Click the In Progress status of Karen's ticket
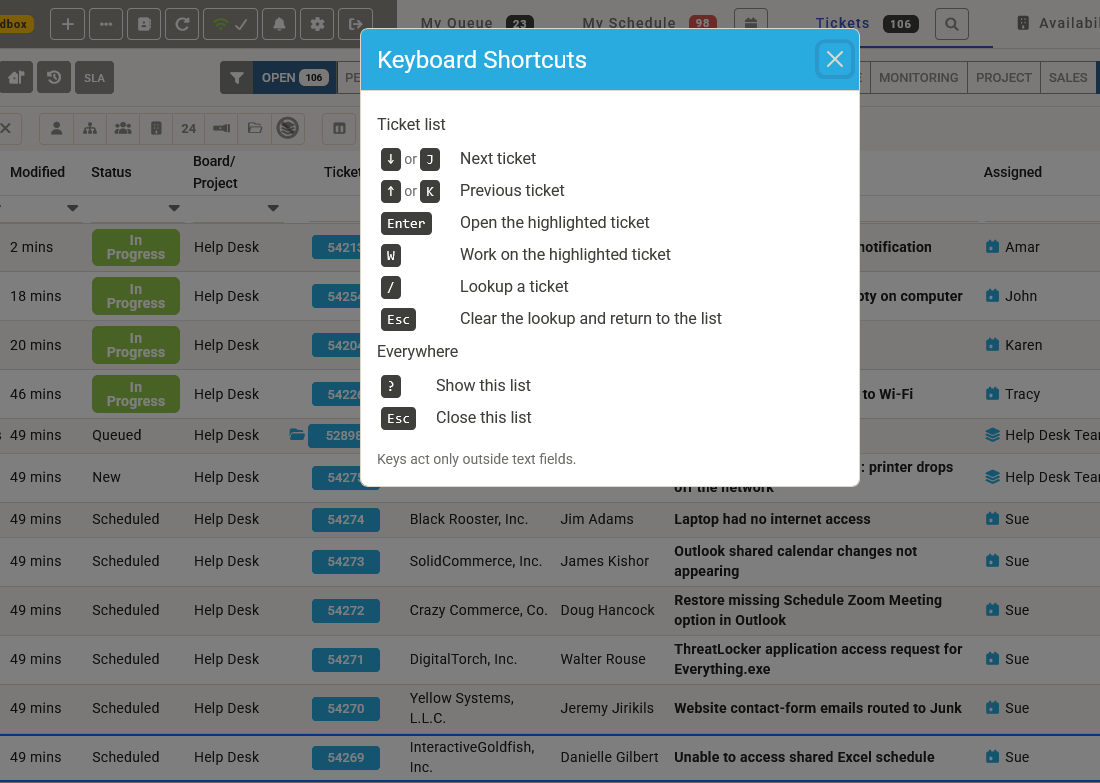1100x783 pixels. tap(135, 345)
